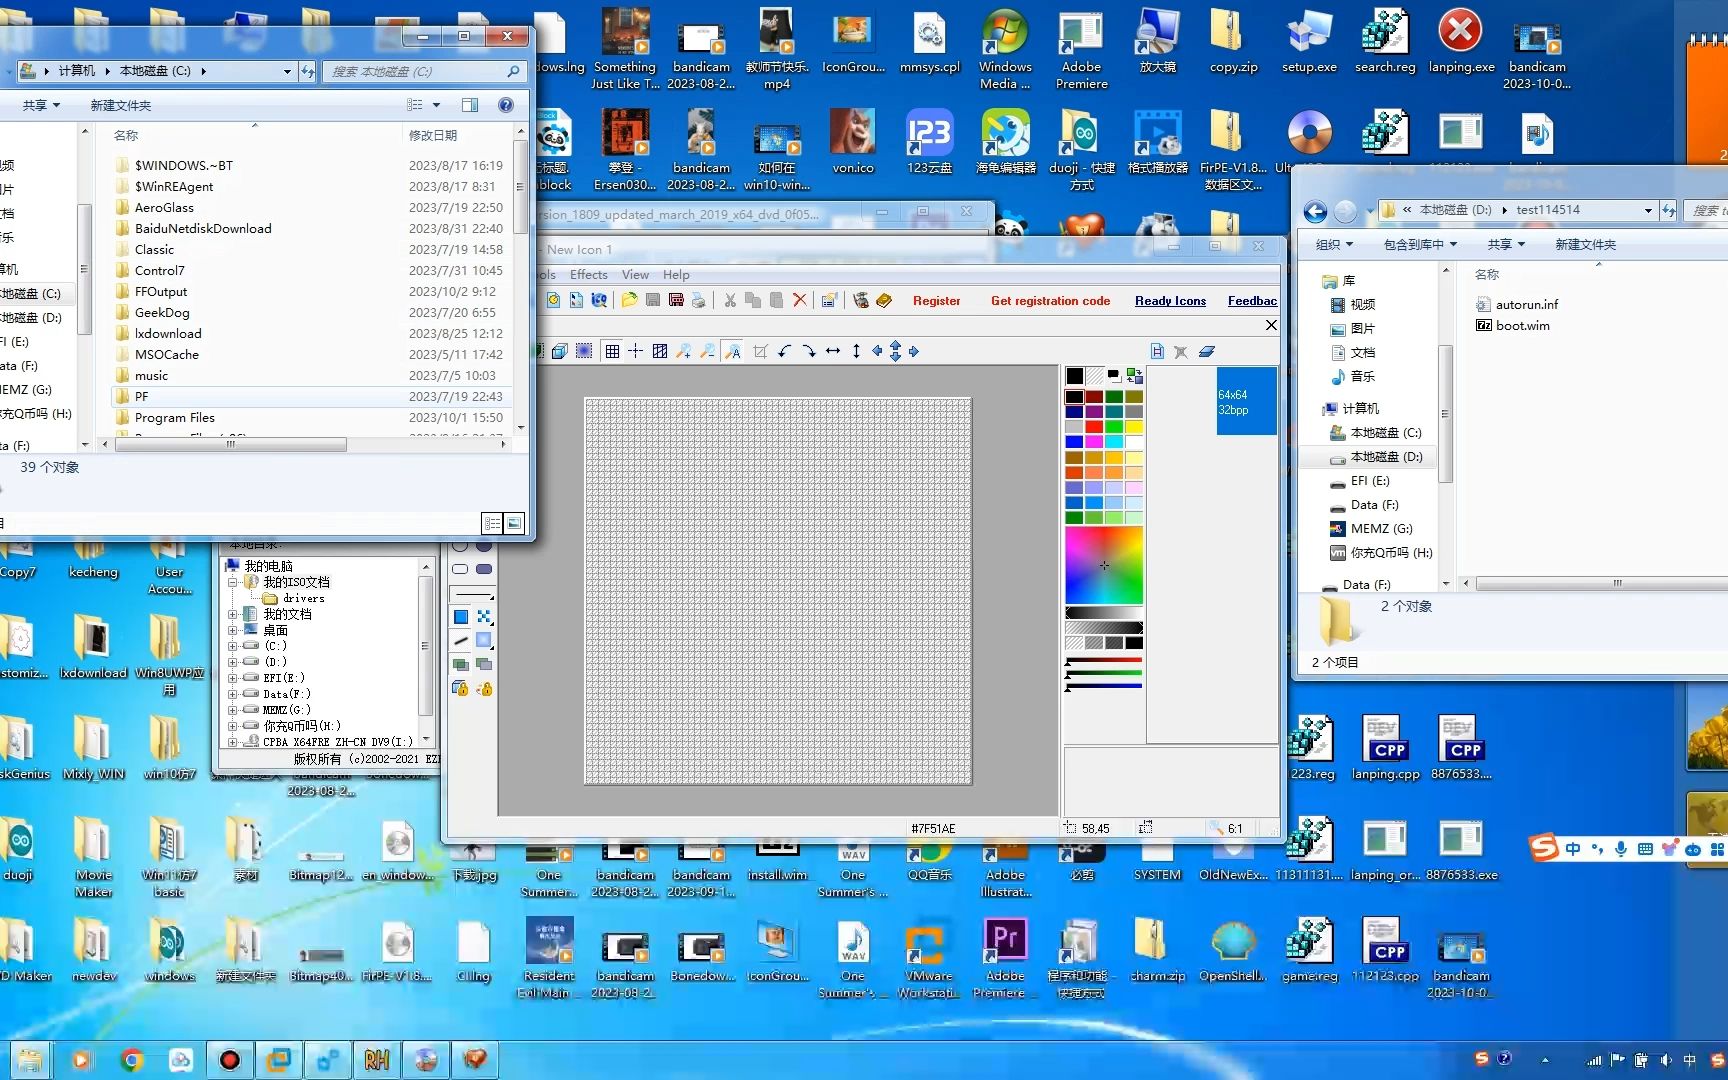This screenshot has width=1728, height=1080.
Task: Shift image right with the blue arrow
Action: coord(913,351)
